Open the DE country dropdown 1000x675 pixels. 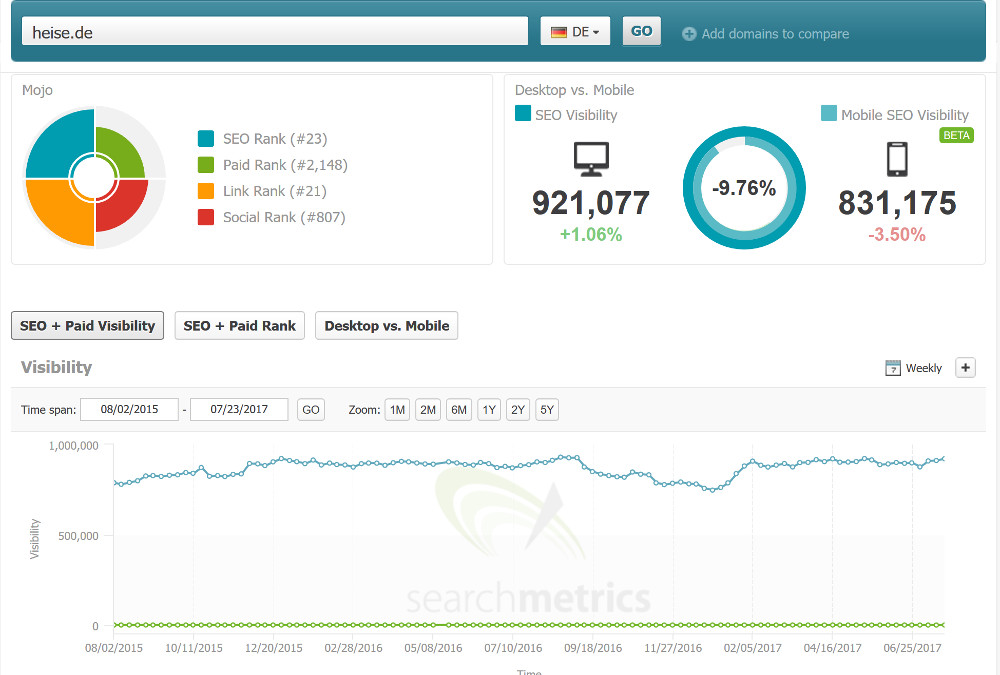point(575,30)
